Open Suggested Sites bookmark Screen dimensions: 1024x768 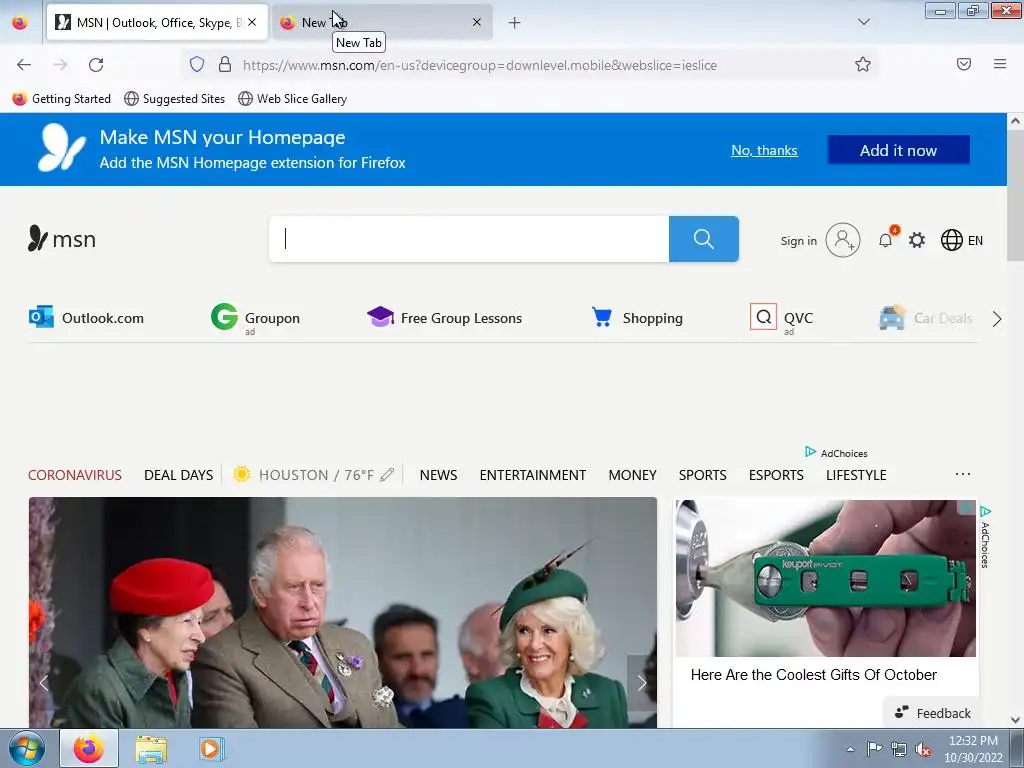pyautogui.click(x=174, y=99)
